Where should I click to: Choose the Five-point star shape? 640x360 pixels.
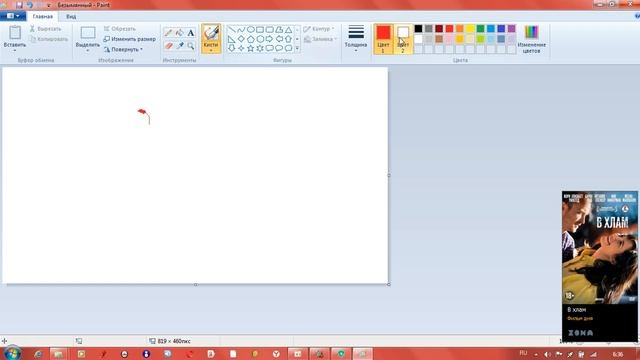coord(251,48)
